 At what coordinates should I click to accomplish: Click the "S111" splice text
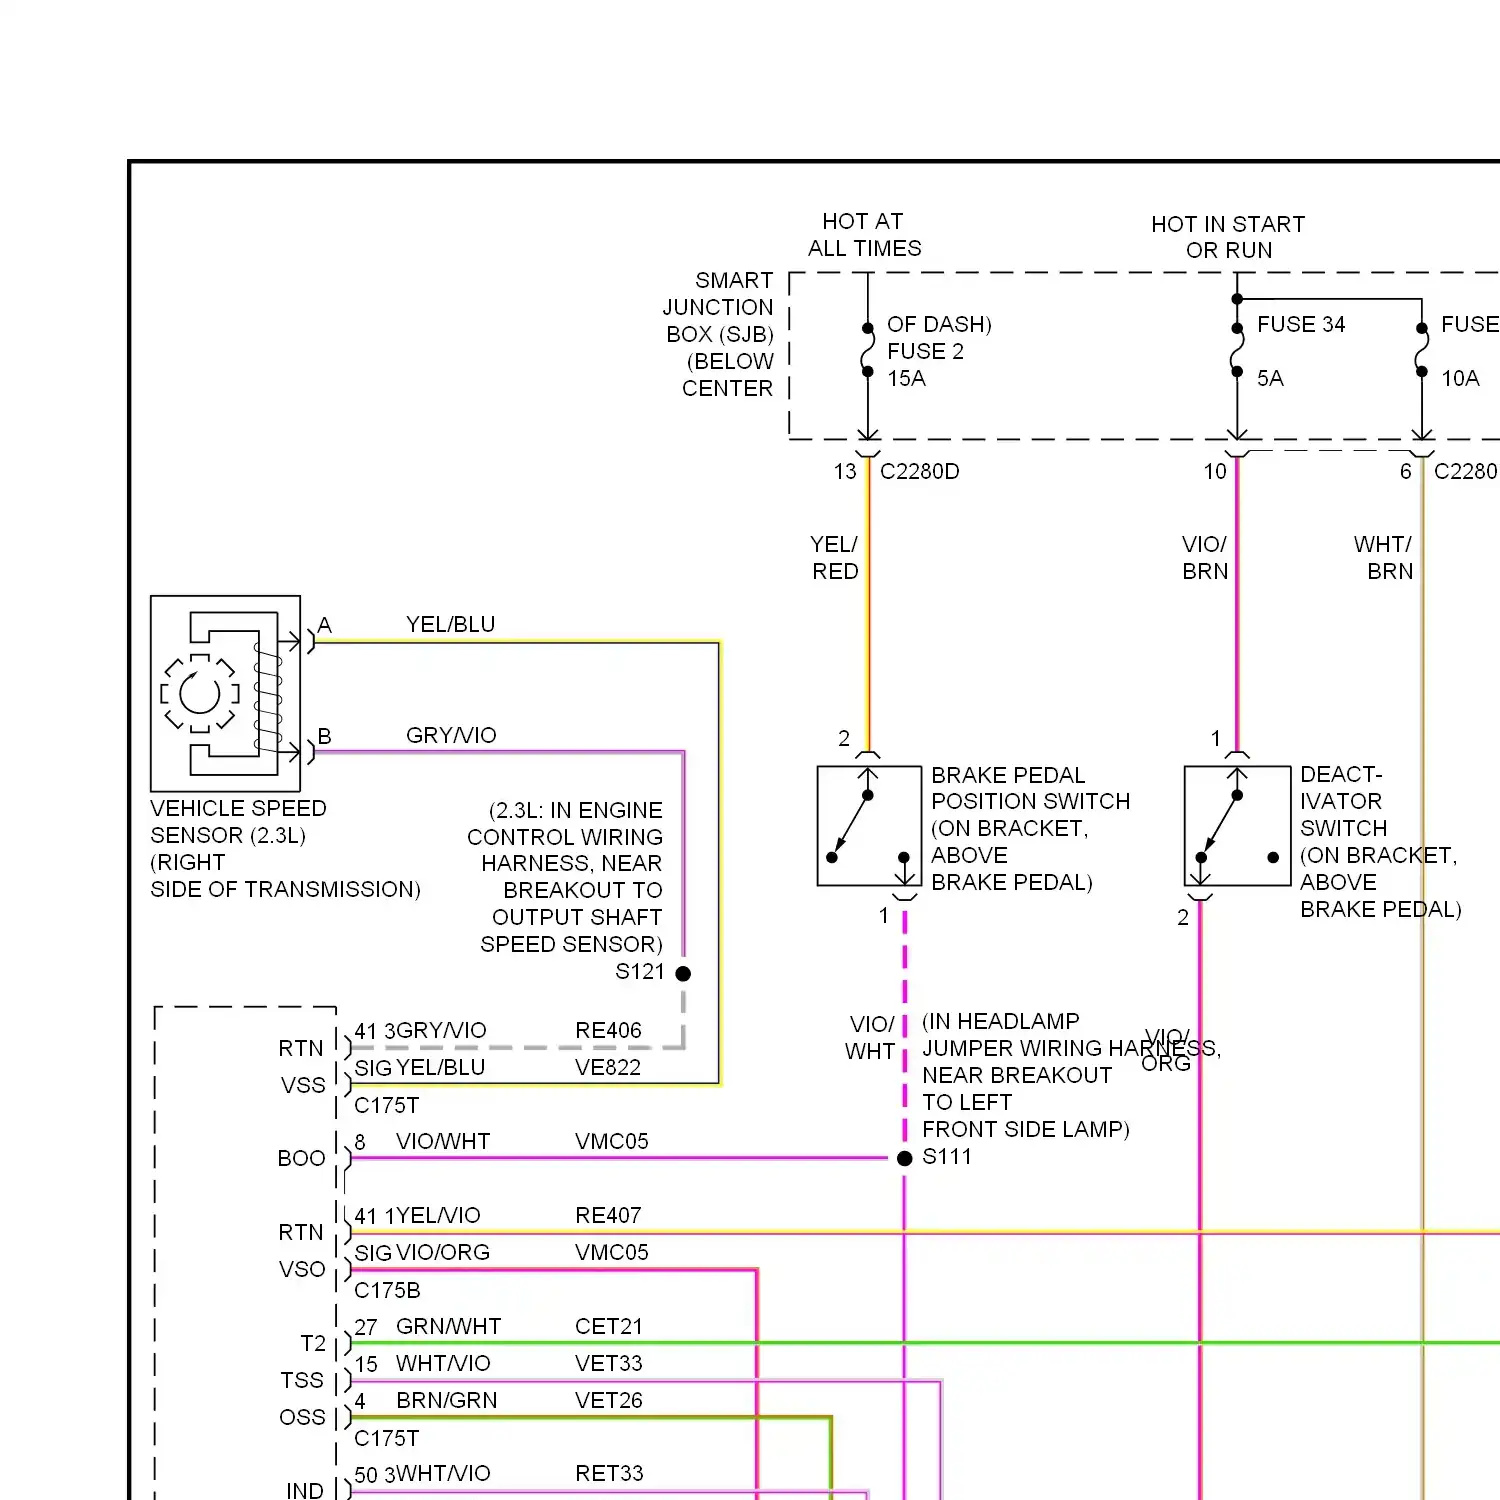(x=946, y=1156)
